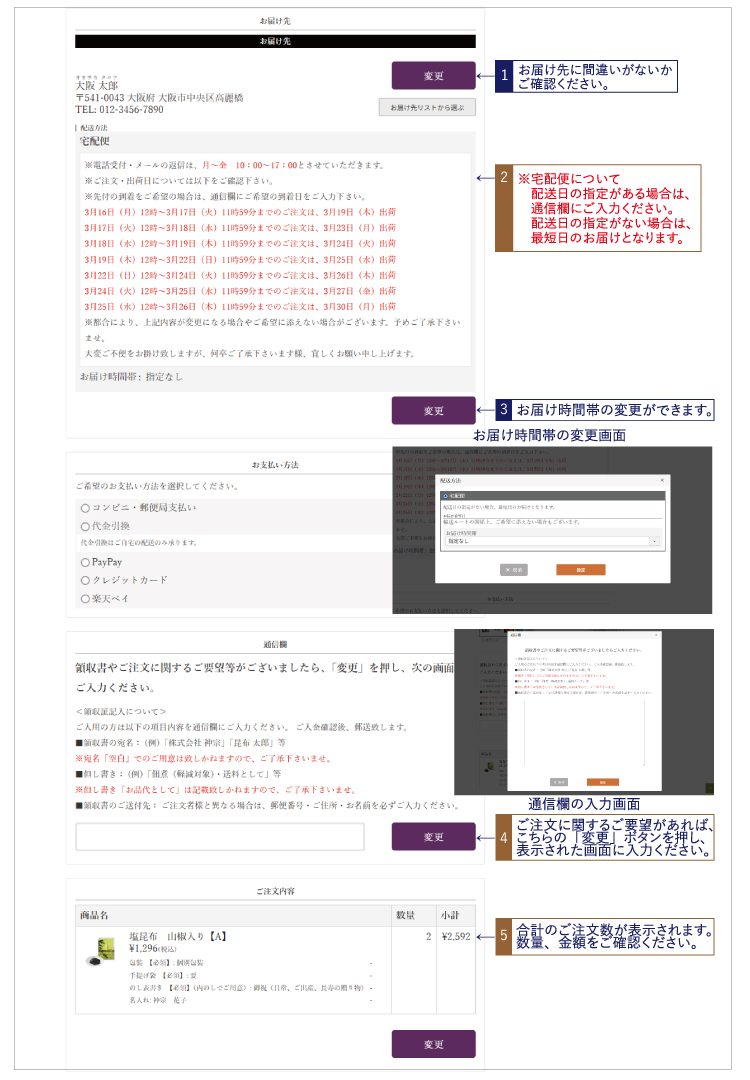The height and width of the screenshot is (1080, 750).
Task: Choose PayPay as payment method
Action: [x=85, y=562]
